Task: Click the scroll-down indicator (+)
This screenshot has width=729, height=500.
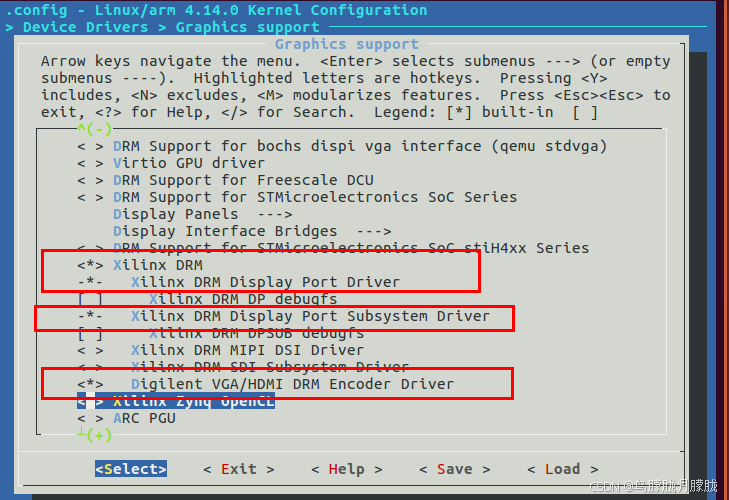Action: pos(94,435)
